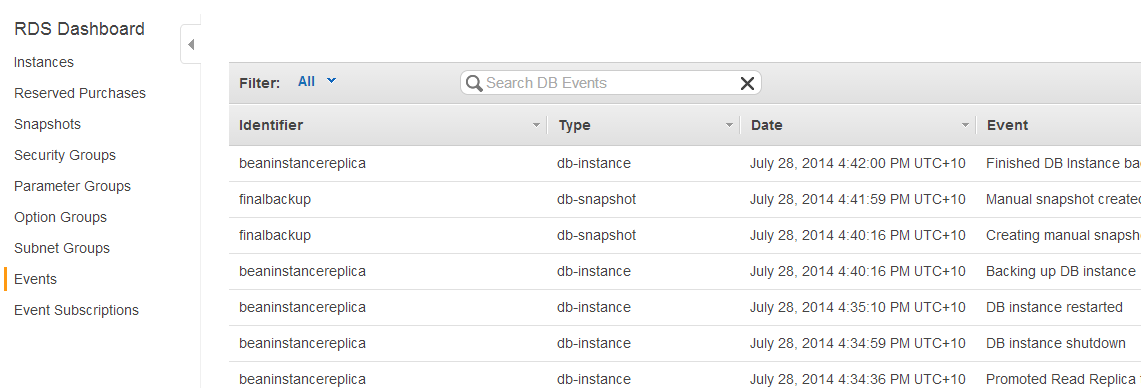Sort by the Date column header

point(766,125)
